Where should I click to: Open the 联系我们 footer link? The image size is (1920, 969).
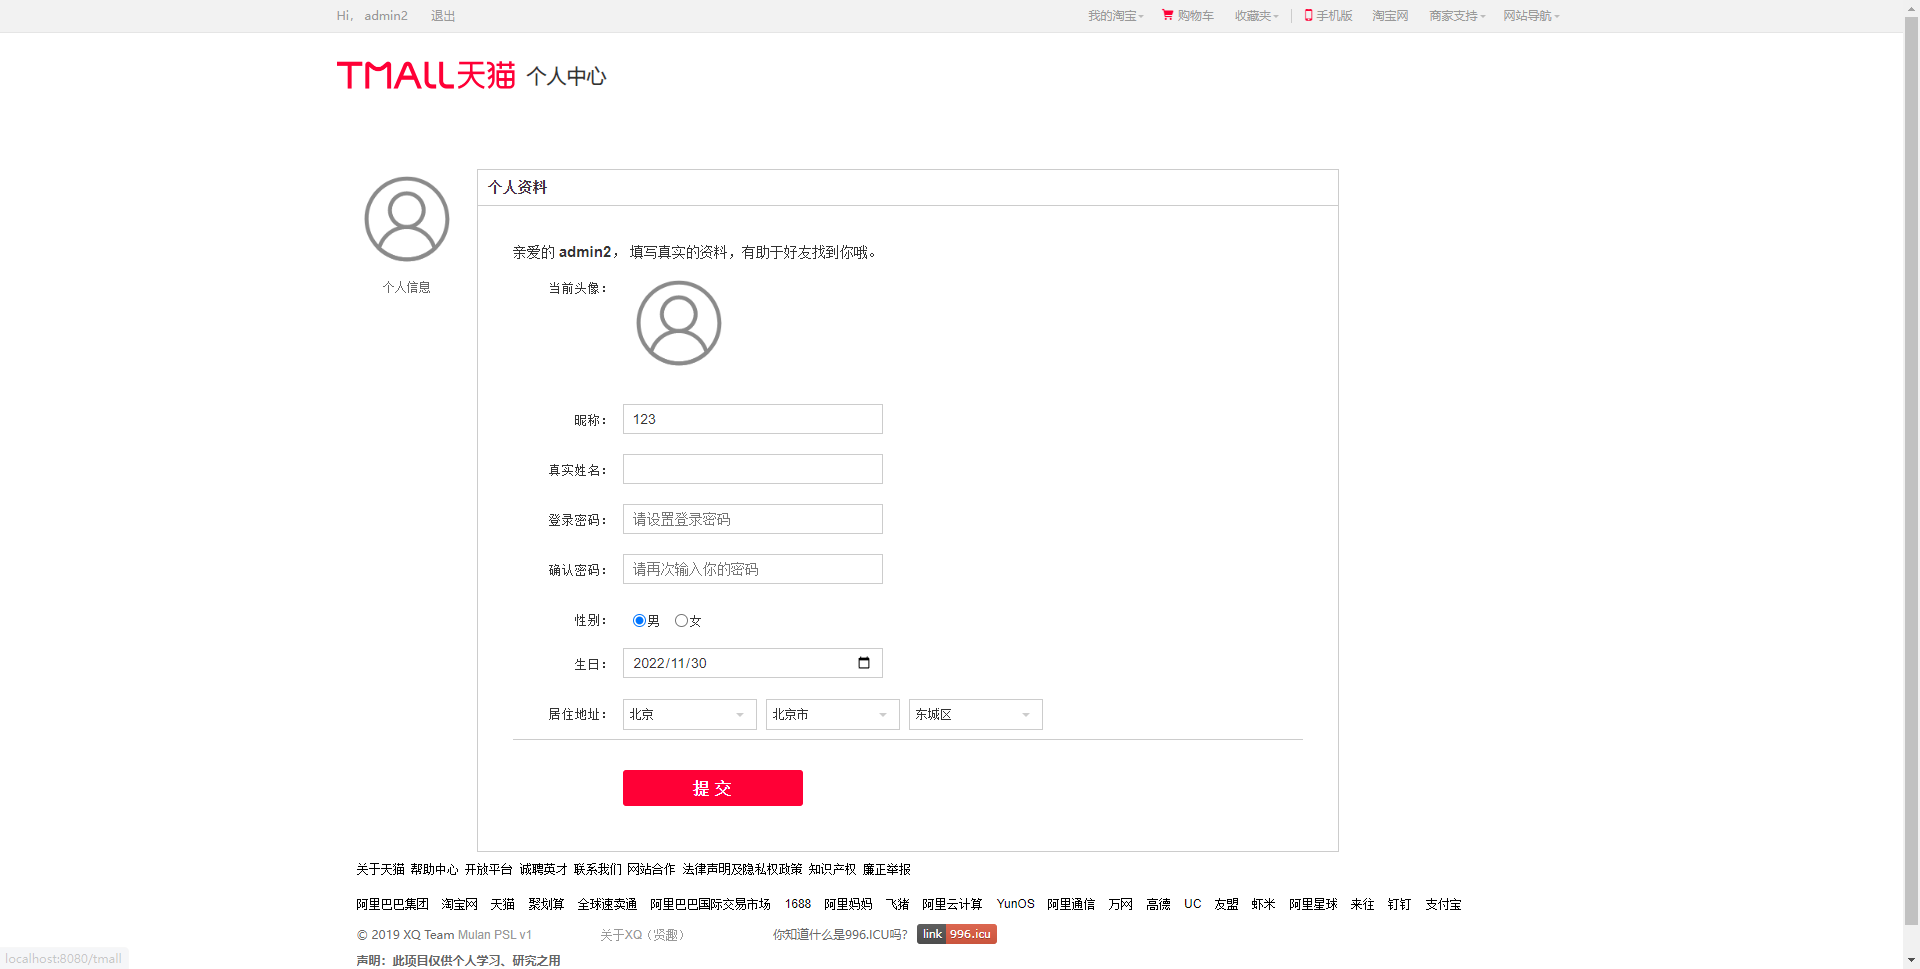(x=598, y=870)
